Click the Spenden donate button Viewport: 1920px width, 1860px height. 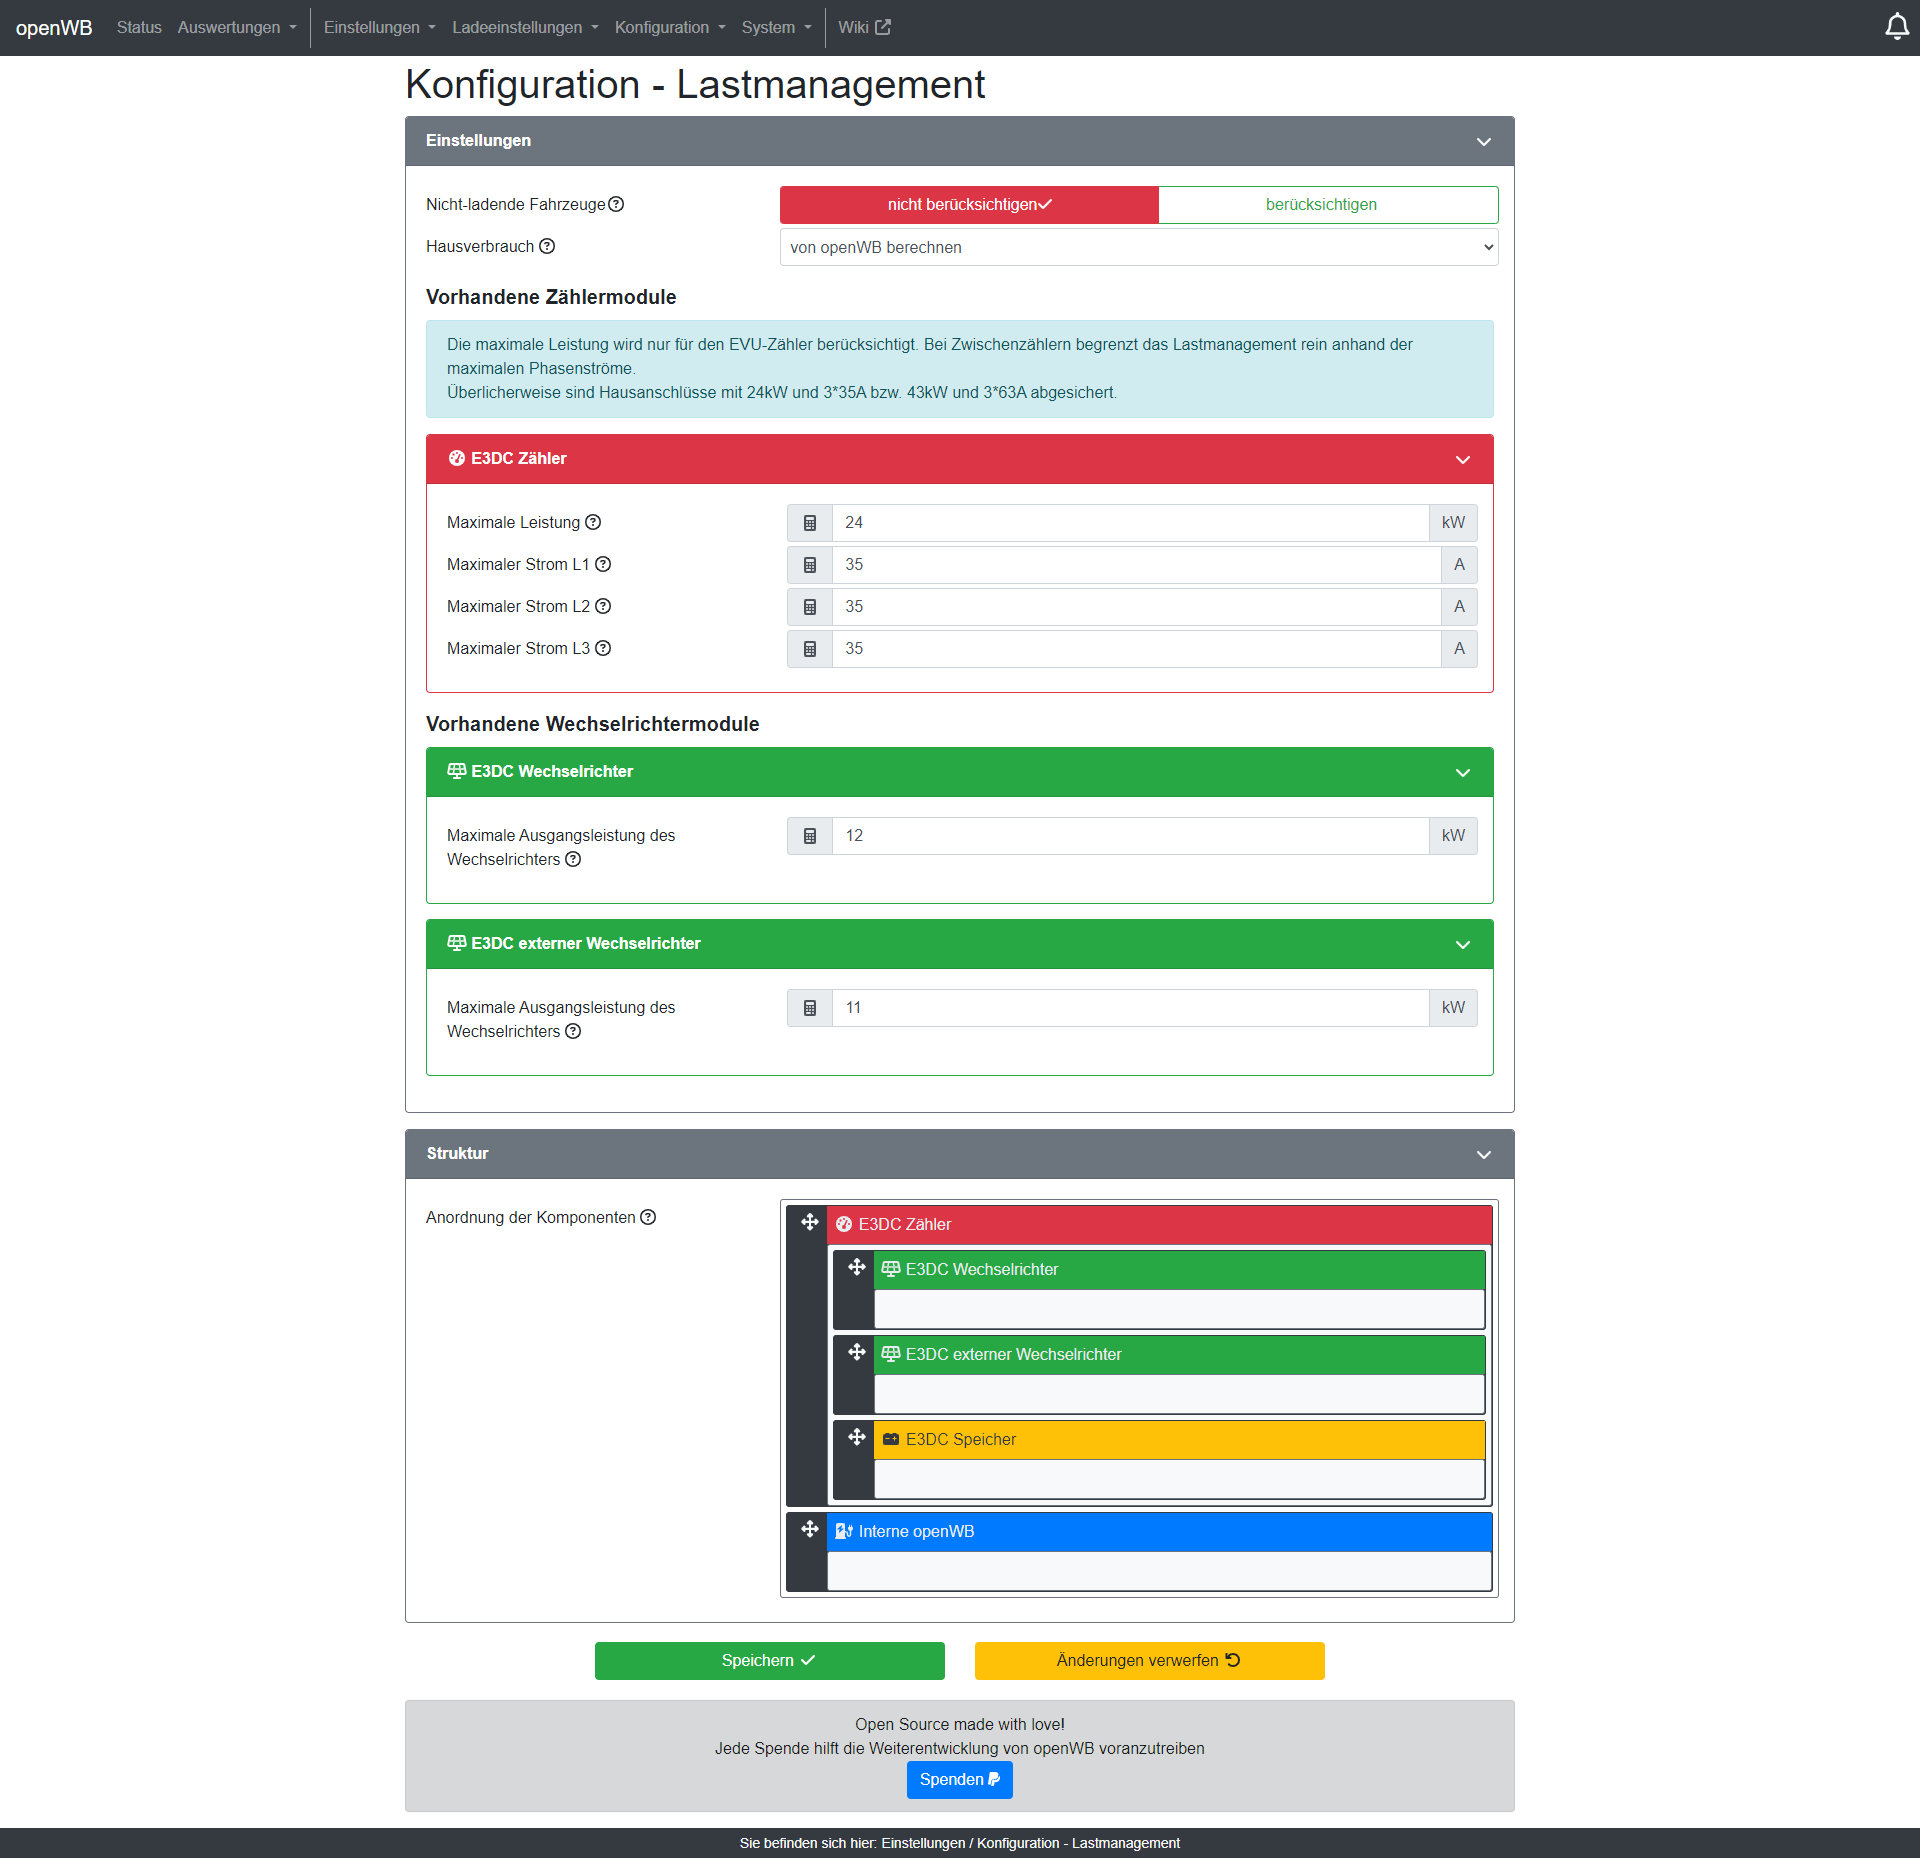point(959,1780)
